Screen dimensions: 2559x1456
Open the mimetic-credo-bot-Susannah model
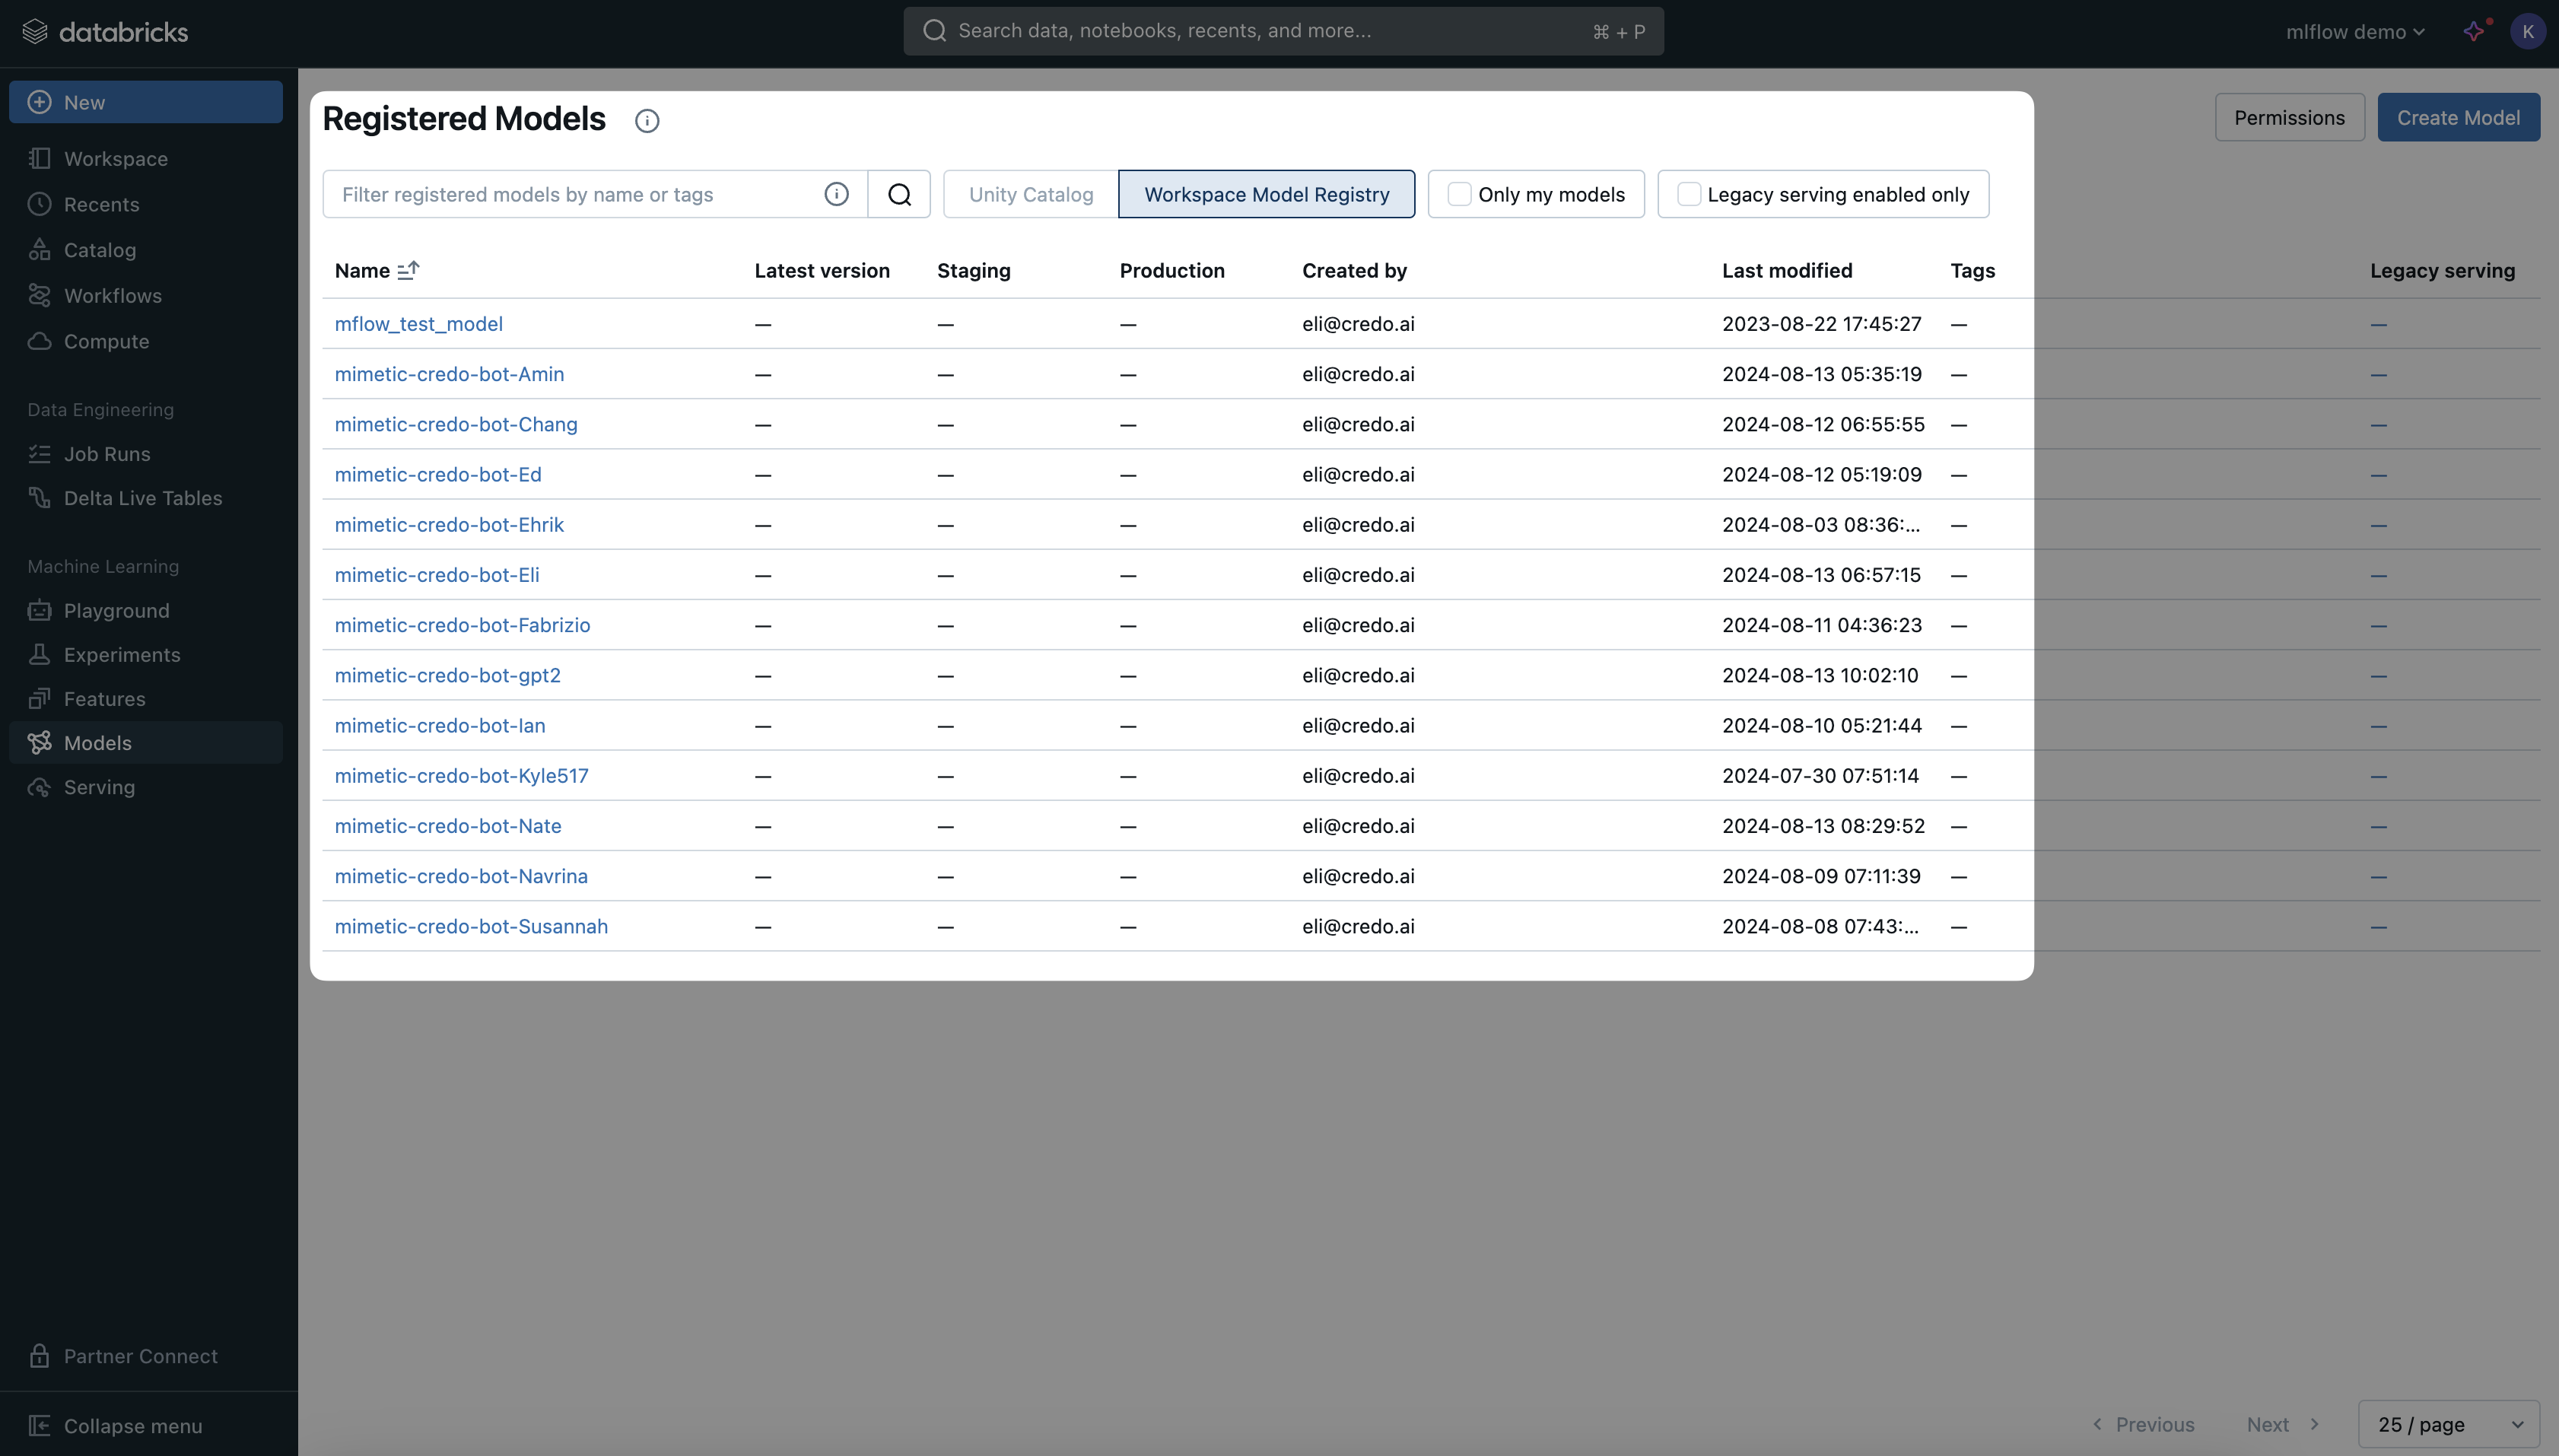point(471,926)
